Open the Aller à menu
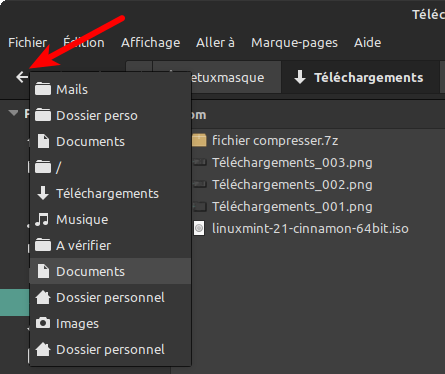 click(215, 43)
